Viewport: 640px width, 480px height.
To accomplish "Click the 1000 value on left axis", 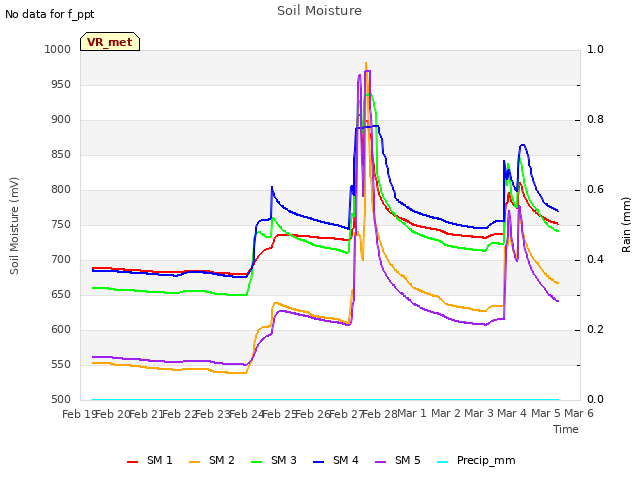I will (x=58, y=49).
